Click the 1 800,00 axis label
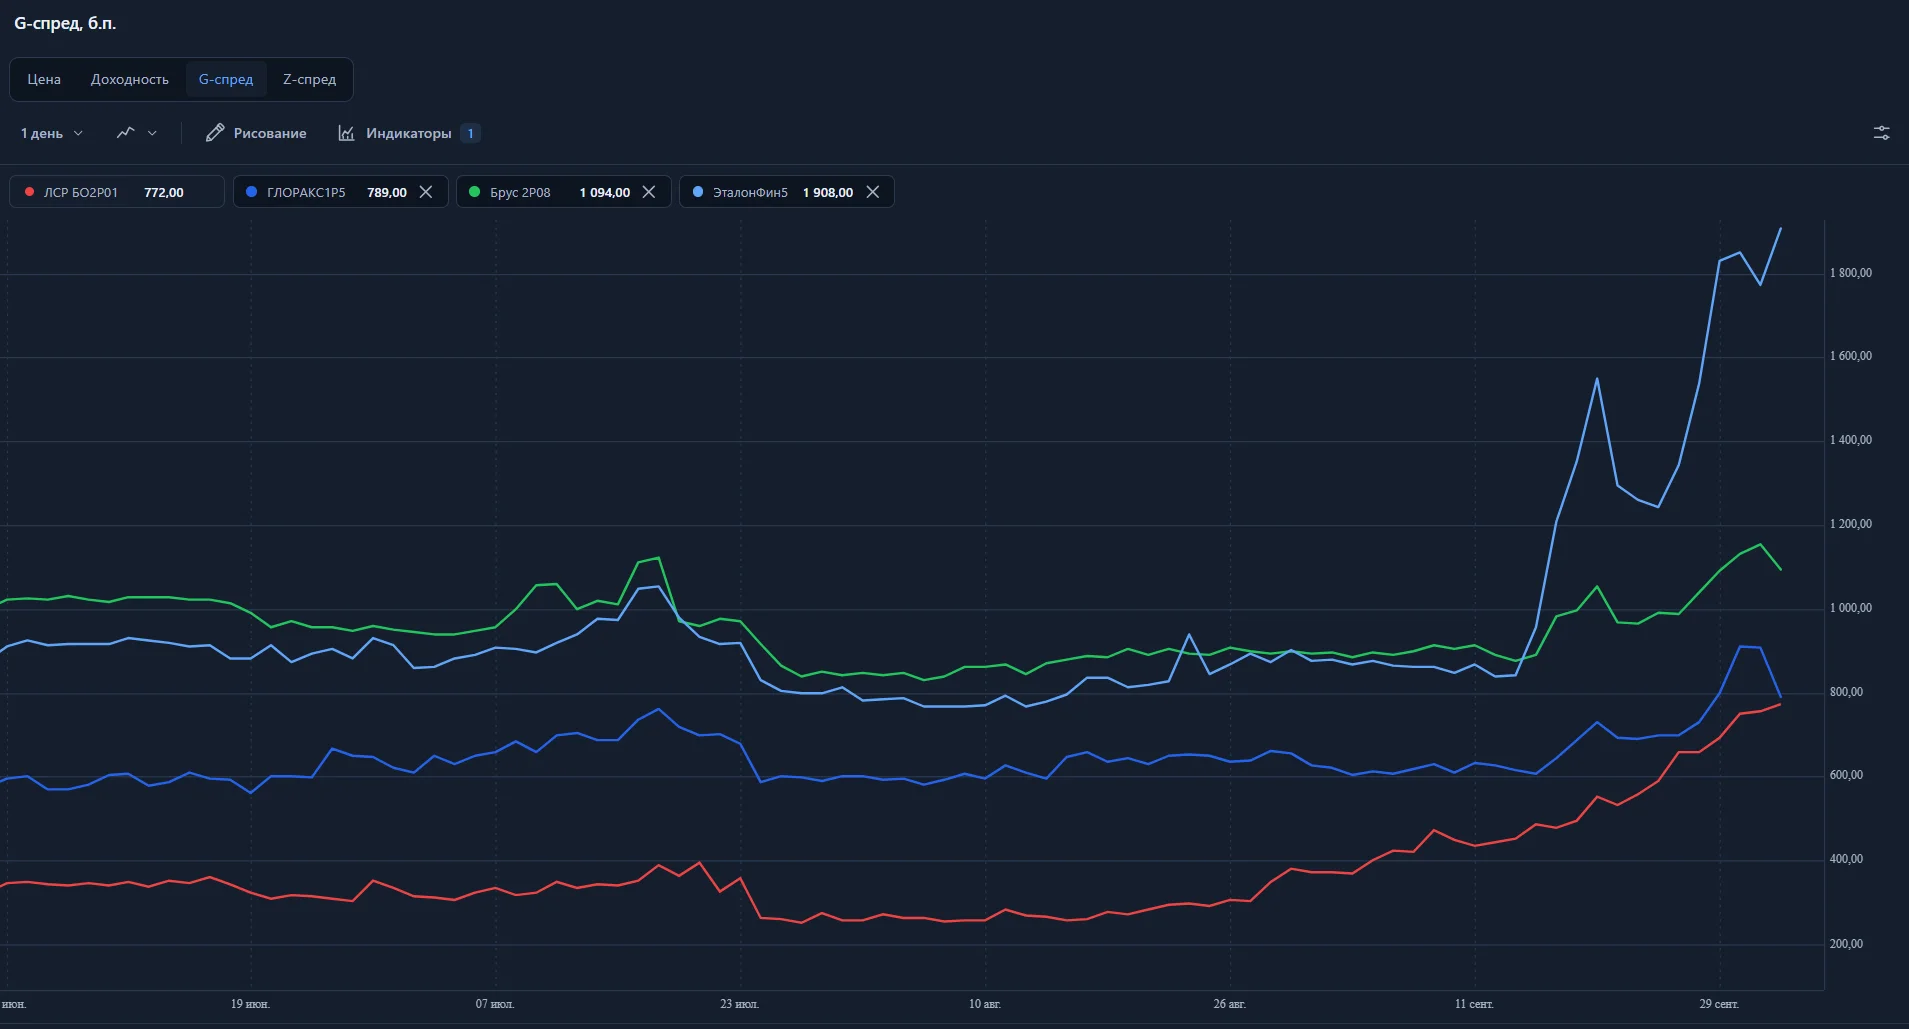 coord(1851,273)
